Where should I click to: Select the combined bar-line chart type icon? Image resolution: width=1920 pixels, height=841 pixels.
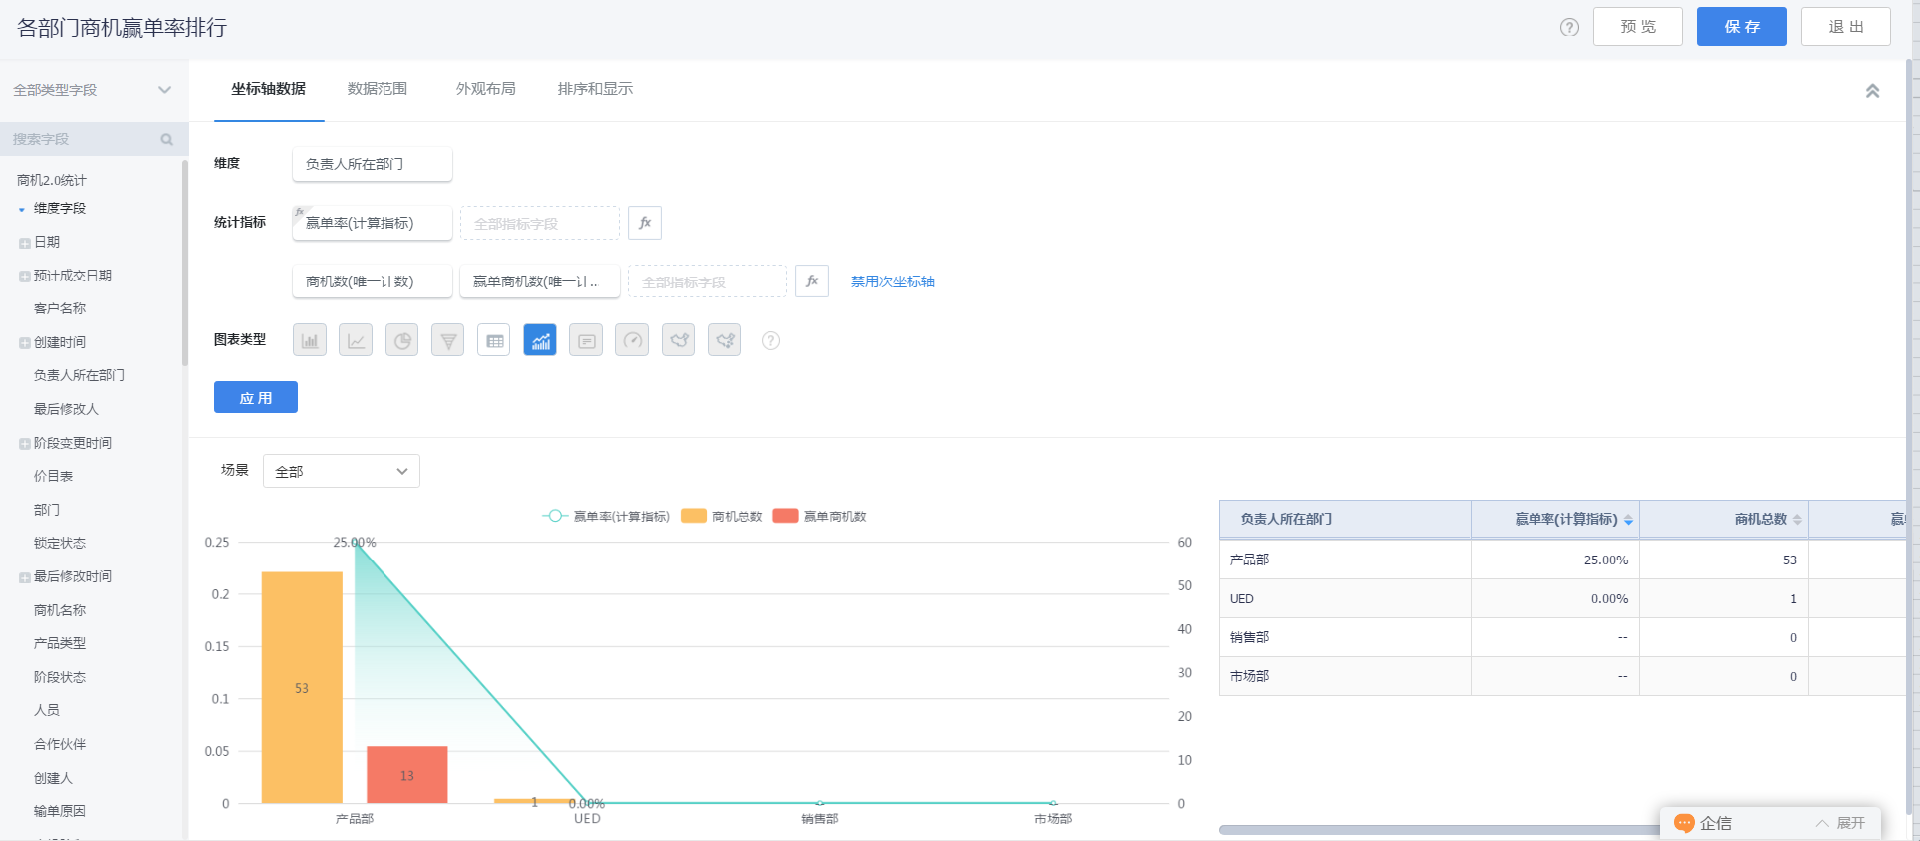(x=540, y=340)
